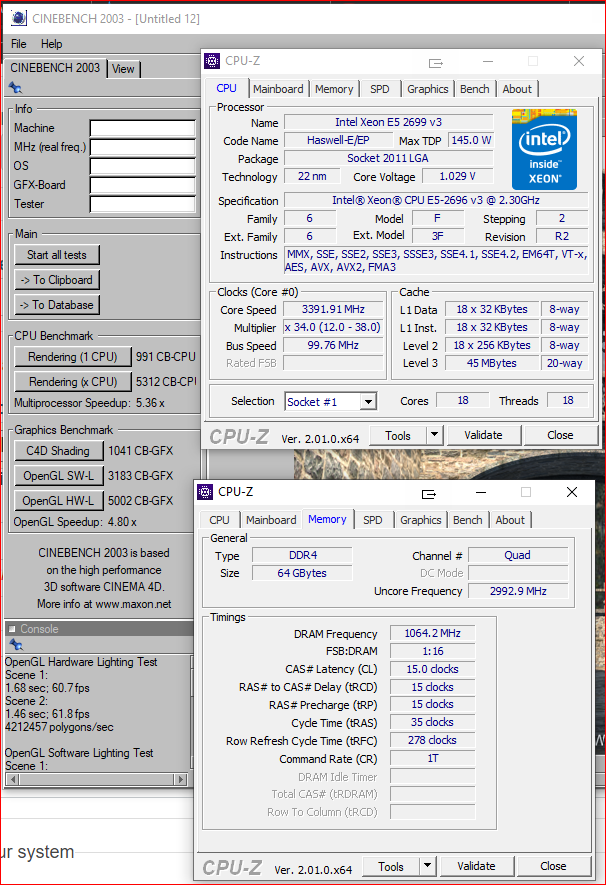Viewport: 606px width, 885px height.
Task: Click Validate in lower CPU-Z
Action: tap(476, 866)
